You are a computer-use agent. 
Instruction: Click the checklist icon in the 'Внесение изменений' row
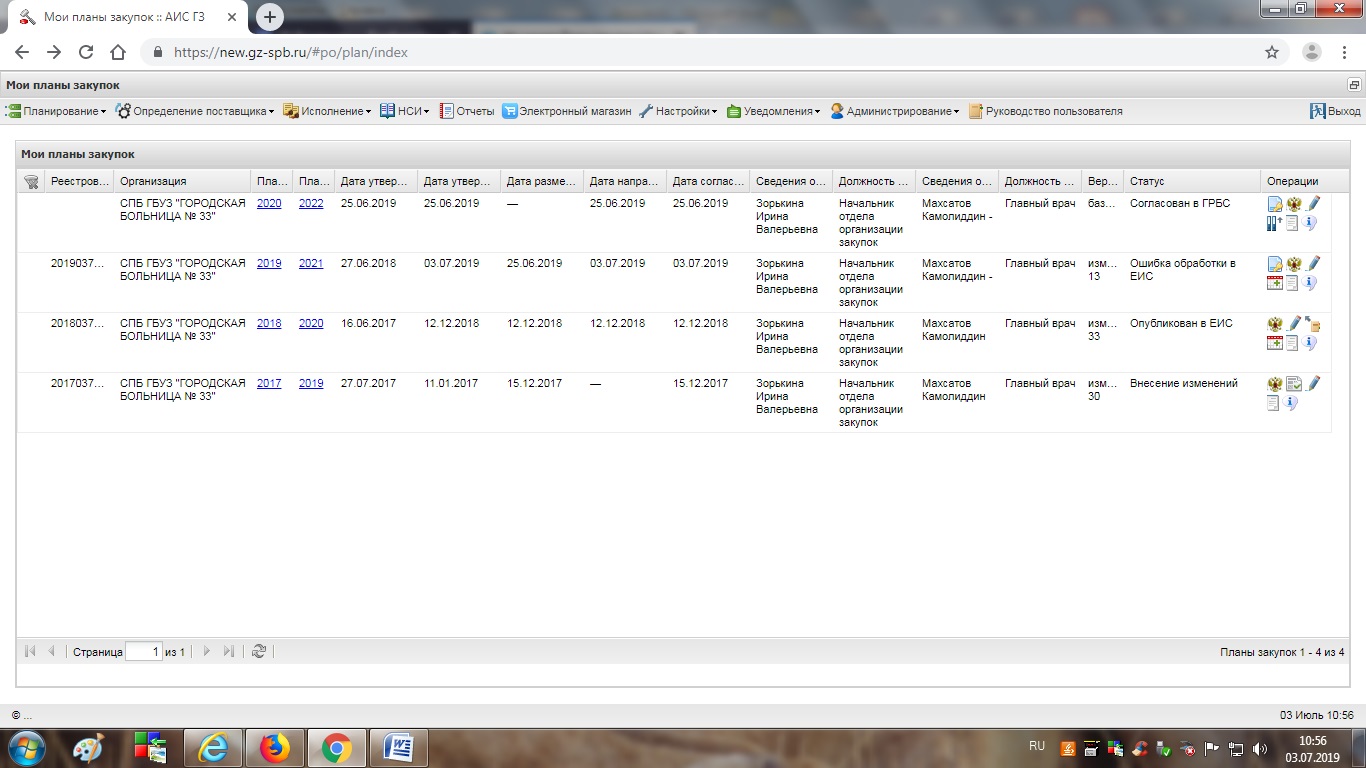tap(1294, 384)
